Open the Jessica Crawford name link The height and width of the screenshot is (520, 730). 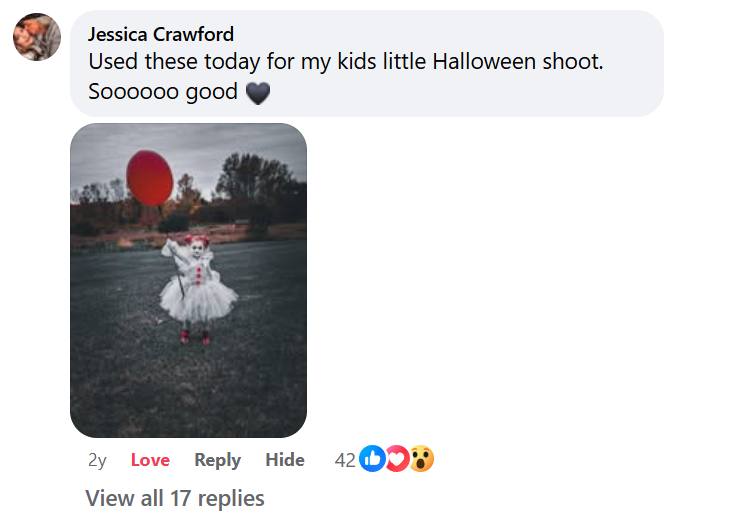point(161,34)
